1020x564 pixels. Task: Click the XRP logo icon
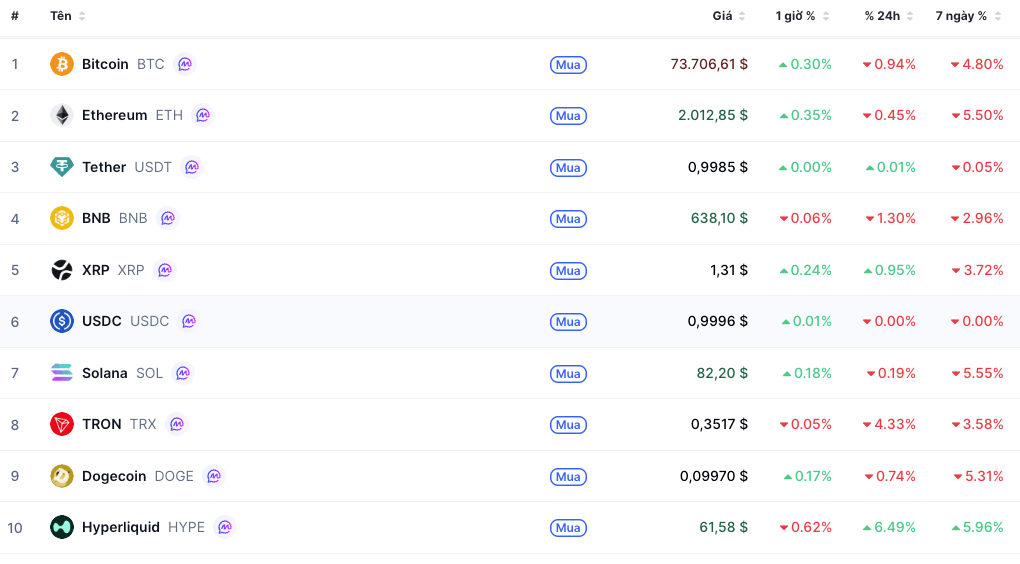click(62, 269)
